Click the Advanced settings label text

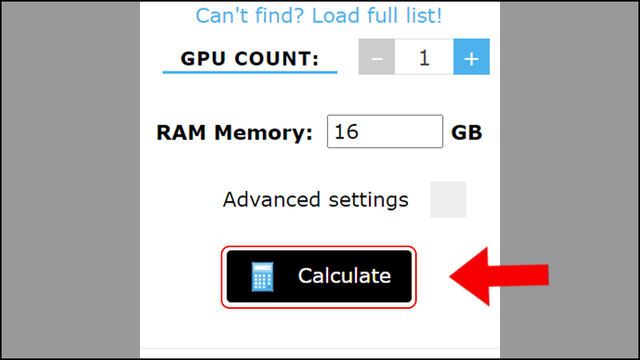pyautogui.click(x=316, y=200)
